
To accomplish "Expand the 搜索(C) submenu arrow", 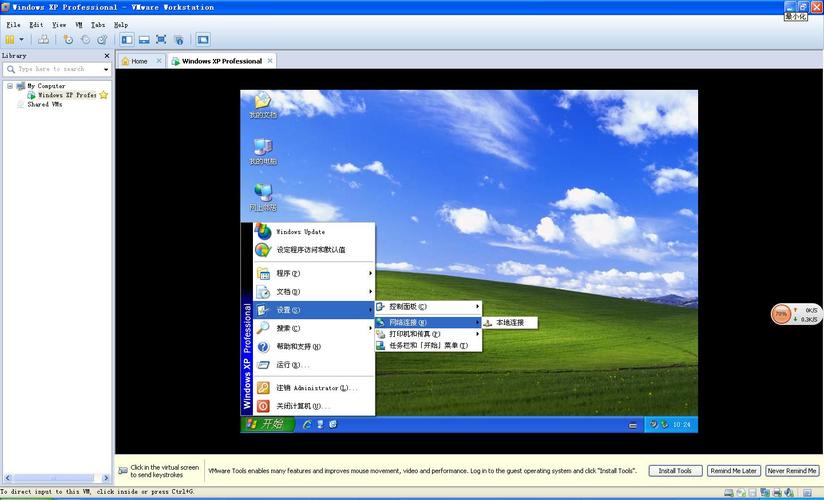I will [x=370, y=328].
